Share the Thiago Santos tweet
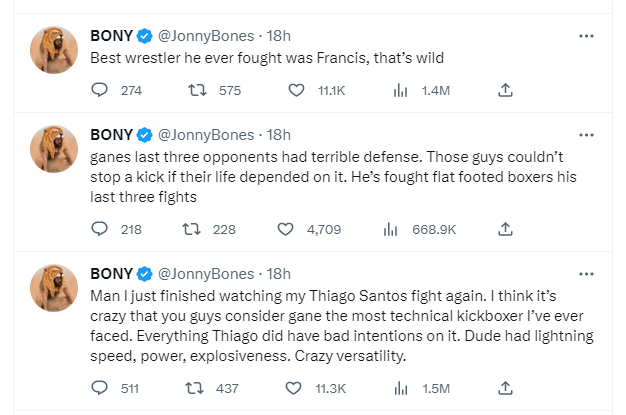 tap(506, 387)
